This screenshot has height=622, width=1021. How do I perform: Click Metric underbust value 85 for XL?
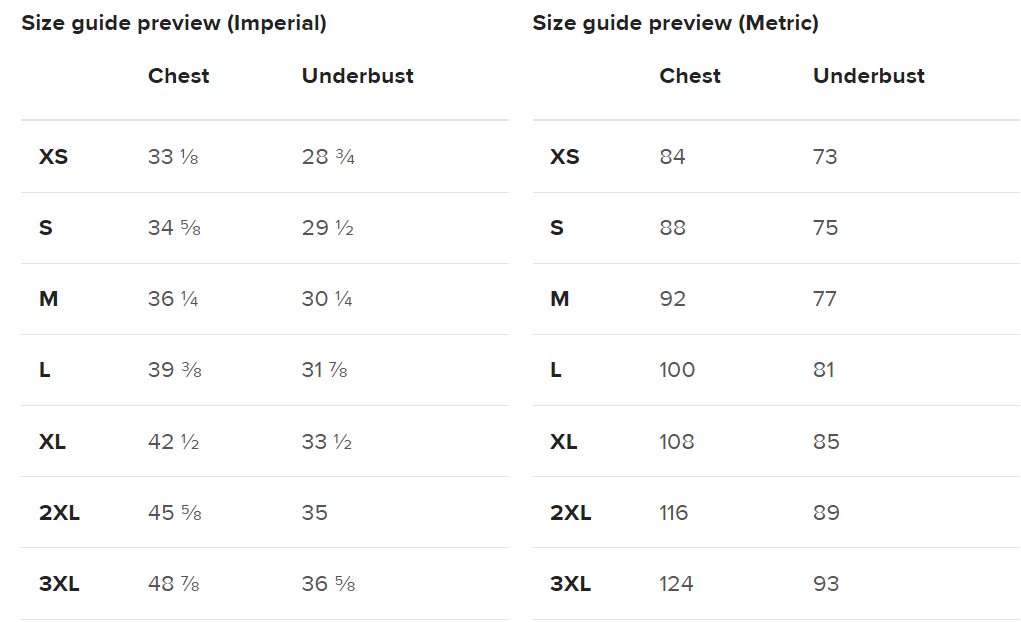(826, 442)
